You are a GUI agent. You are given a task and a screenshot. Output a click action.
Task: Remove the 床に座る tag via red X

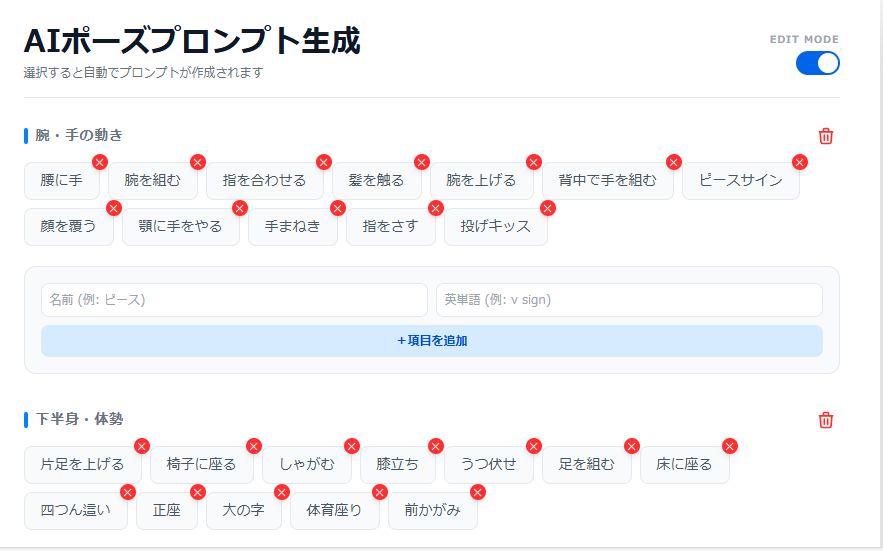coord(730,446)
